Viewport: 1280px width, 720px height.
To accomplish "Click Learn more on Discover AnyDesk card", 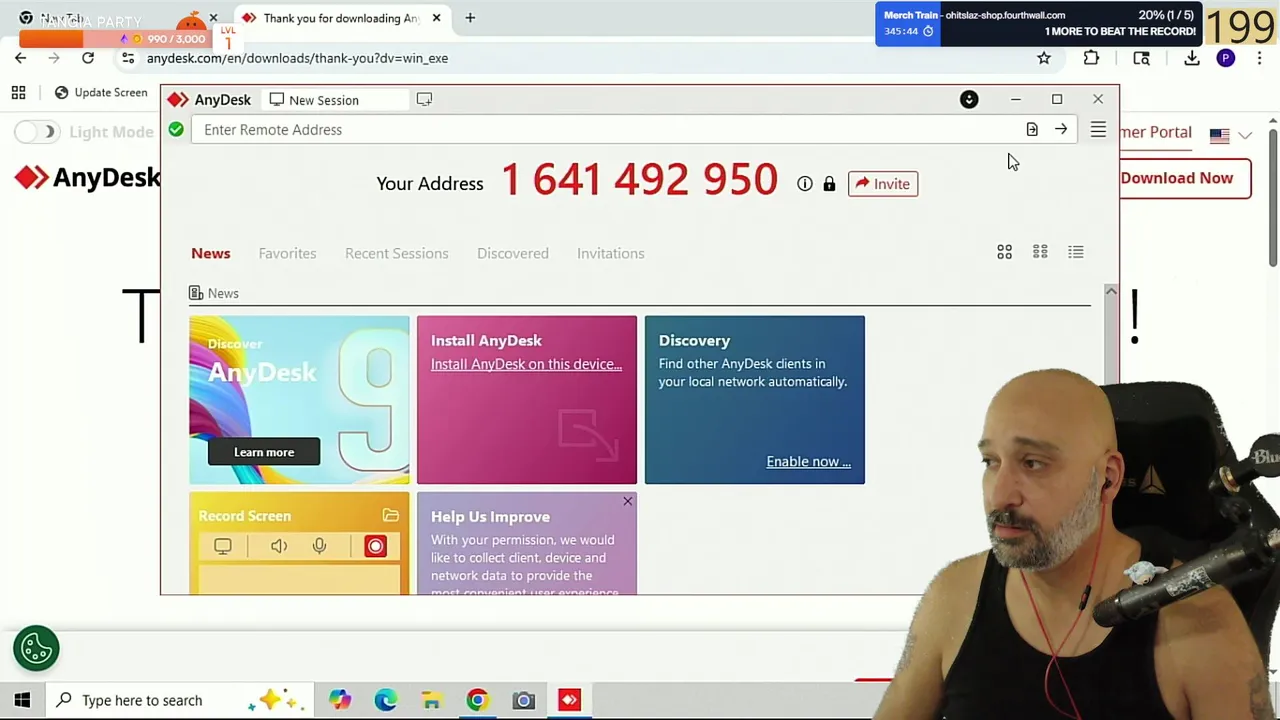I will click(x=264, y=452).
